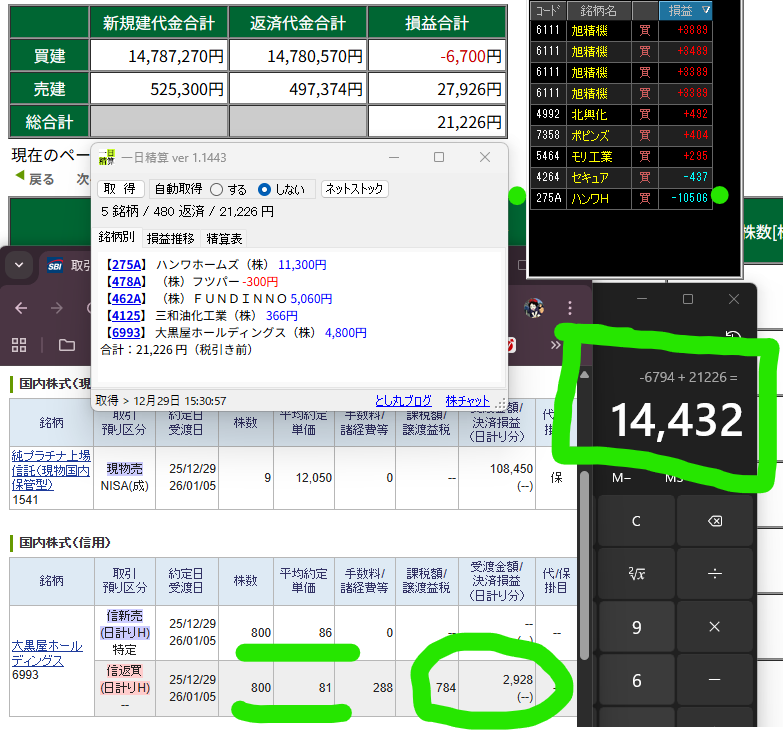
Task: Click the 取得 button
Action: pyautogui.click(x=121, y=189)
